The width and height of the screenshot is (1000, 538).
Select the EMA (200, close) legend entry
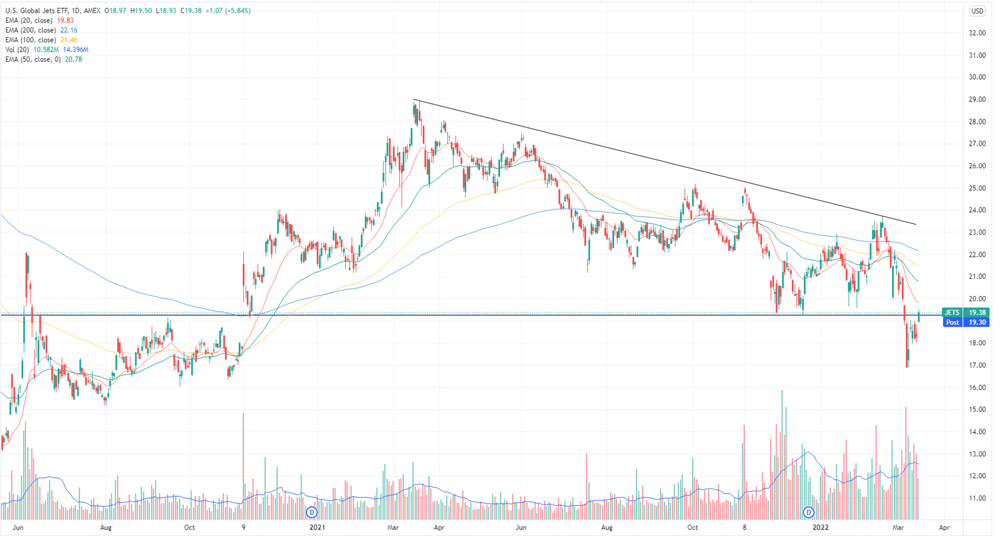pyautogui.click(x=31, y=30)
